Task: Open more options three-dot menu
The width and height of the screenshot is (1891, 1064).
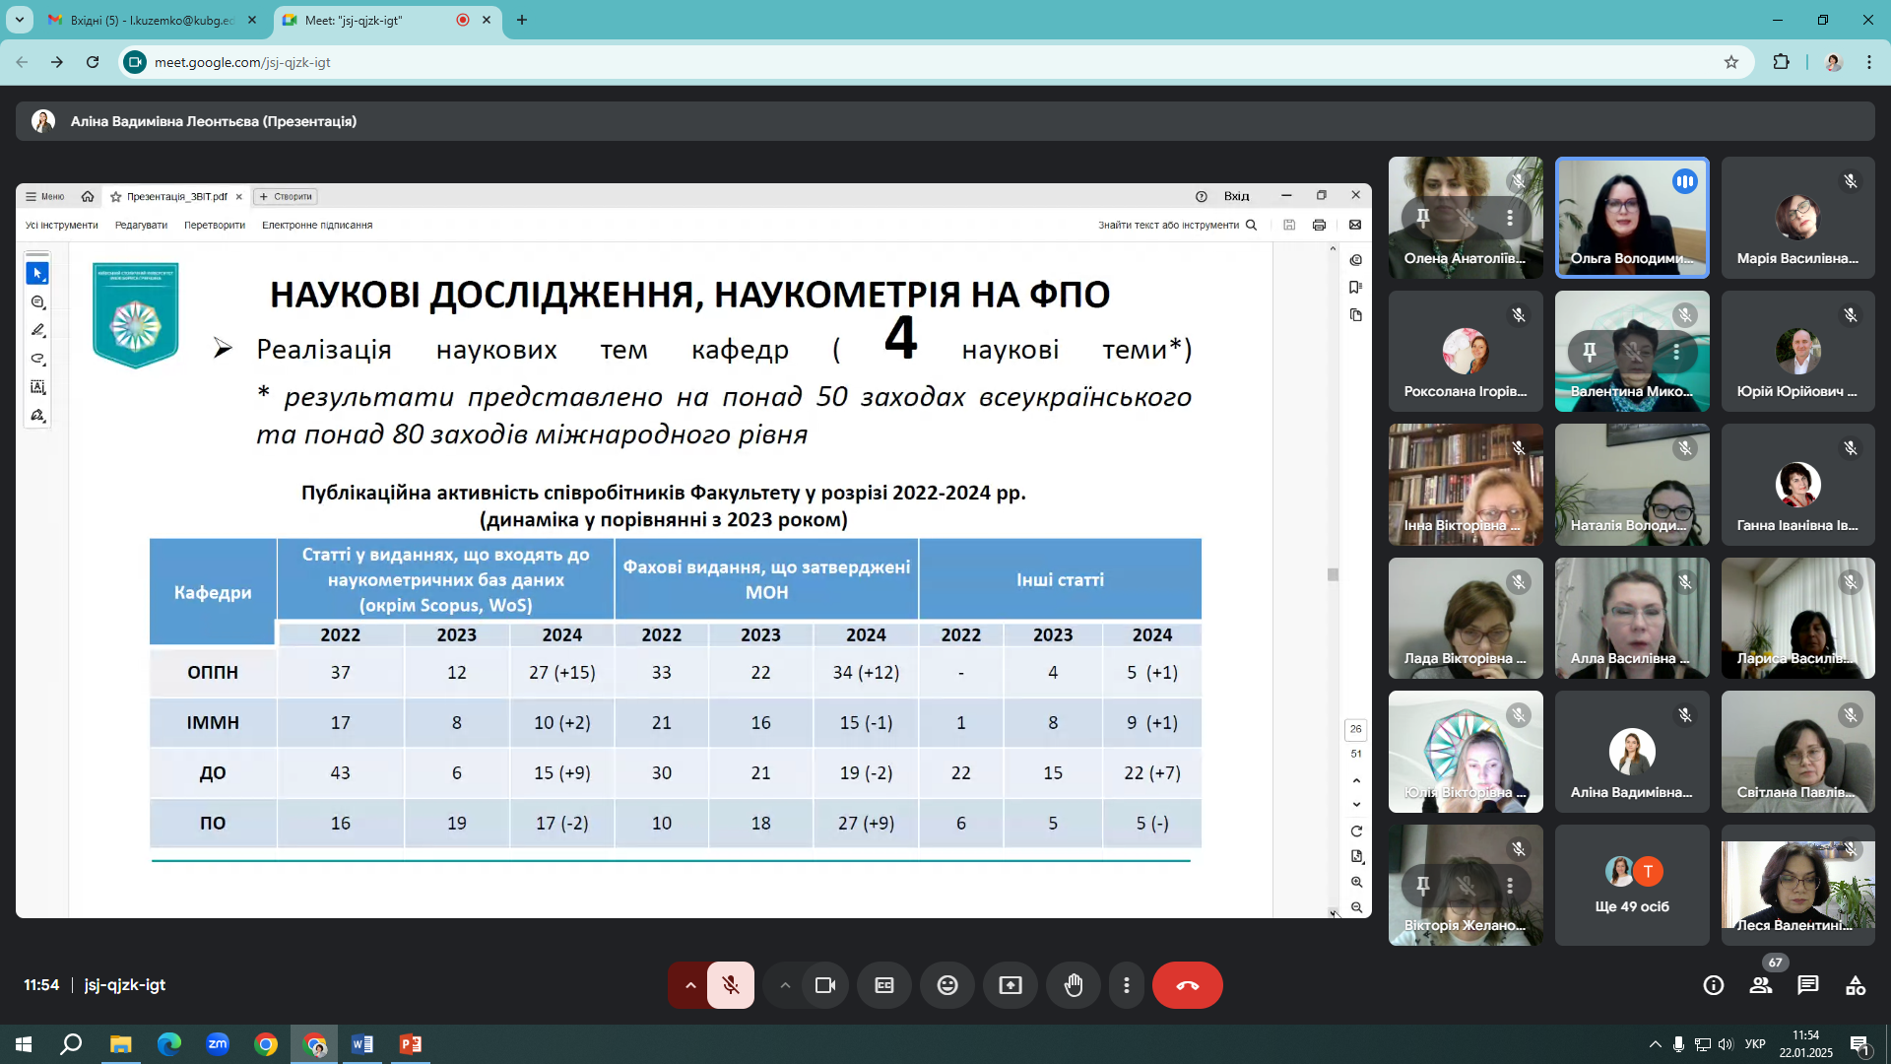Action: click(1126, 985)
